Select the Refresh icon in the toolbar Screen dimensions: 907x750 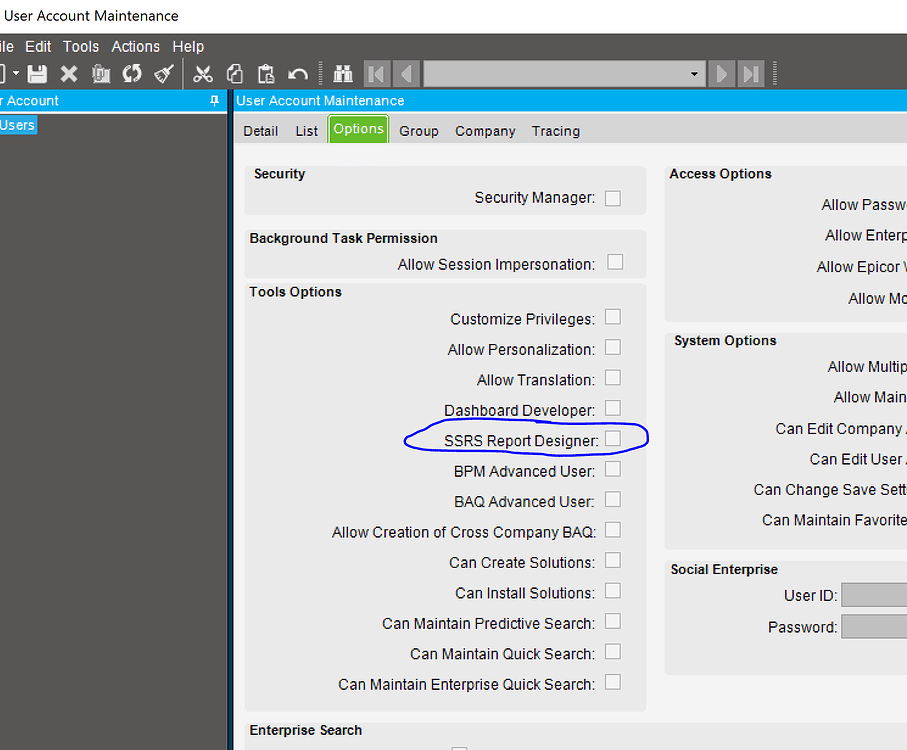[131, 73]
